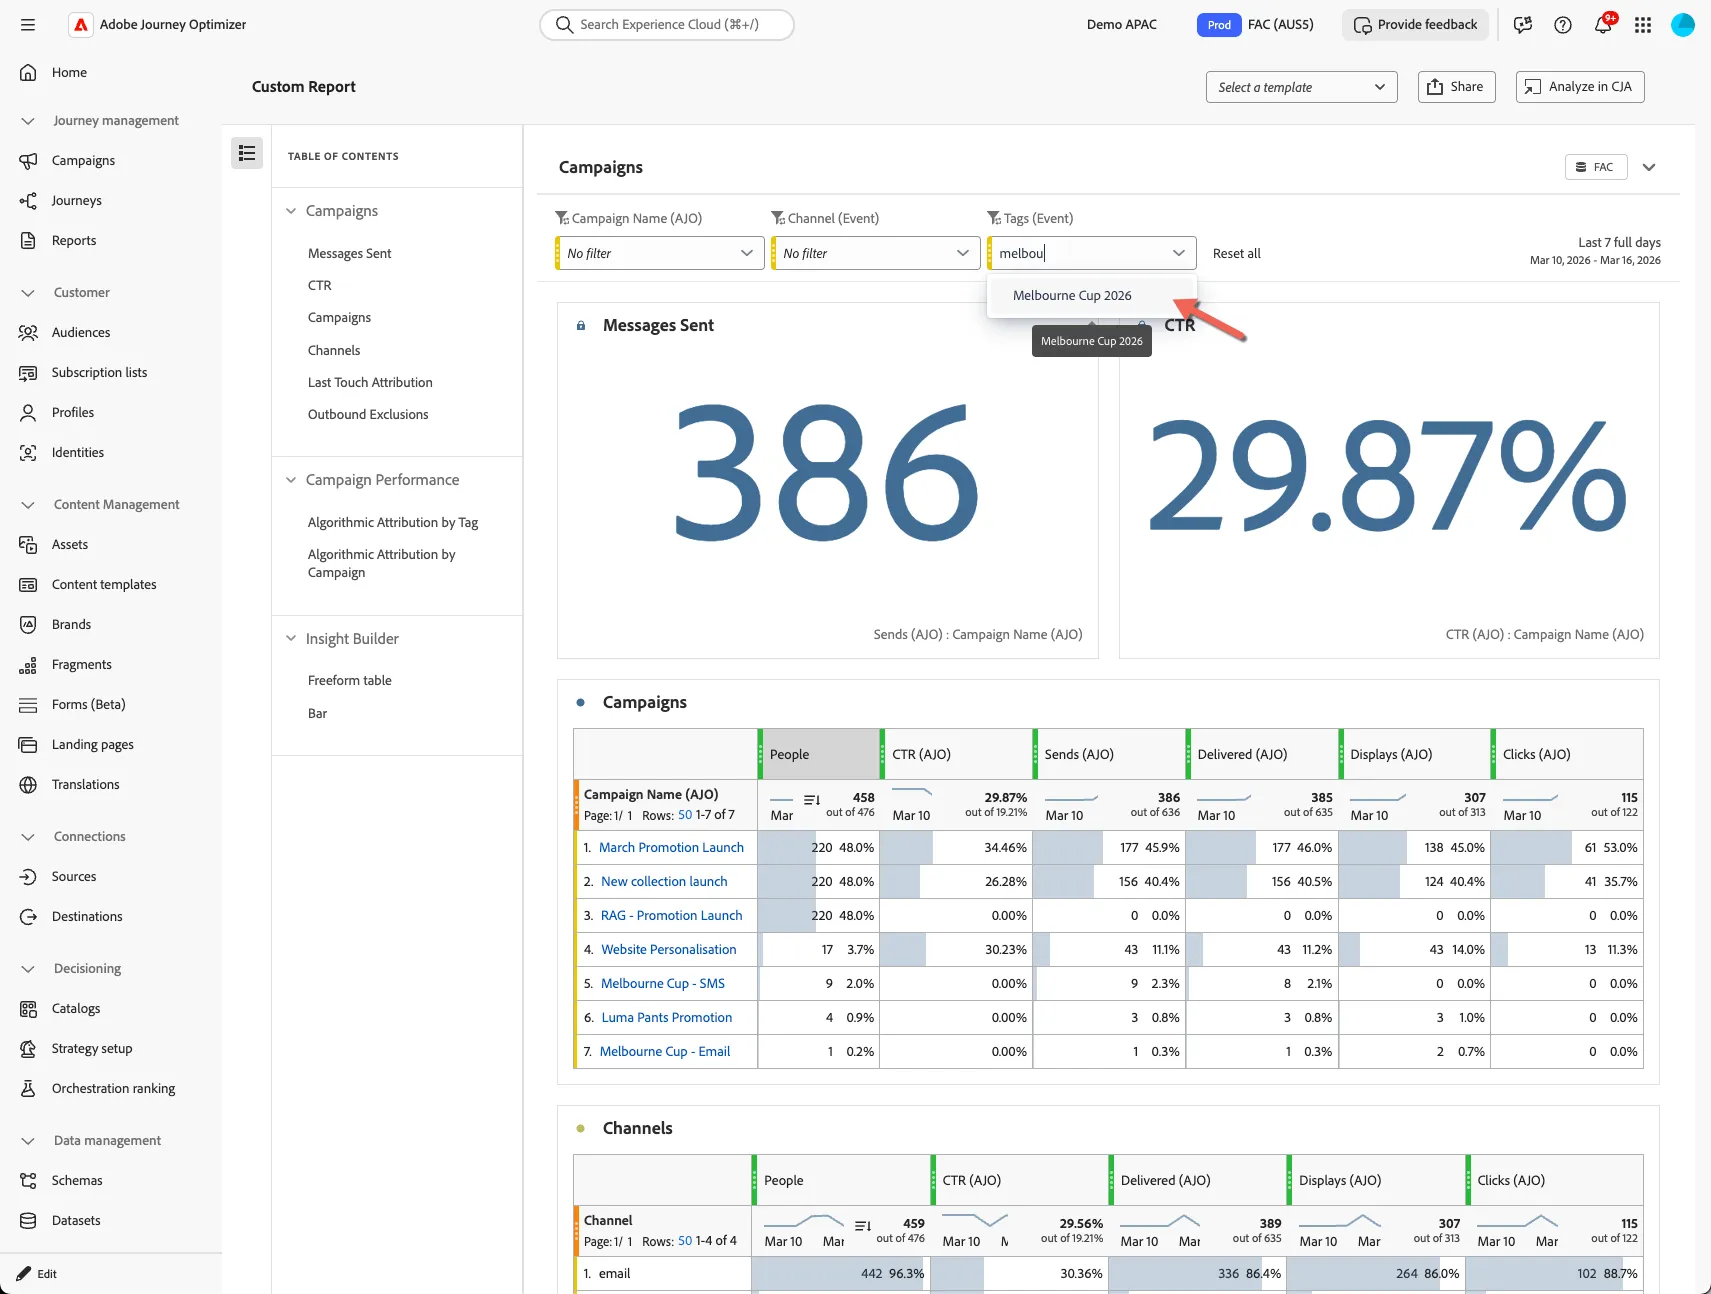
Task: Open the notifications bell
Action: 1603,25
